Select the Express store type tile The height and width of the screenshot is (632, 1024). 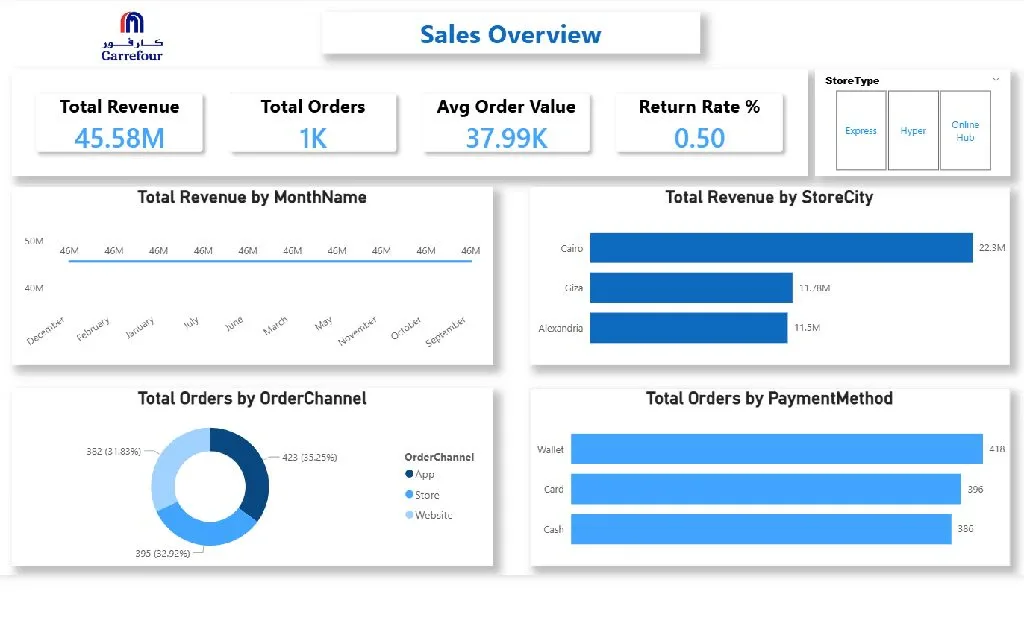point(861,131)
